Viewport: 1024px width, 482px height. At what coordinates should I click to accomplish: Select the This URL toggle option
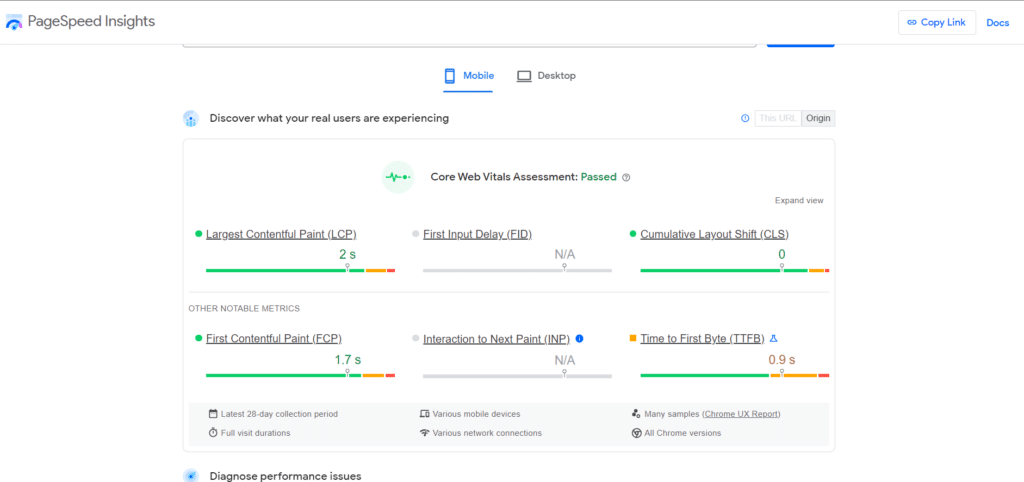(778, 118)
